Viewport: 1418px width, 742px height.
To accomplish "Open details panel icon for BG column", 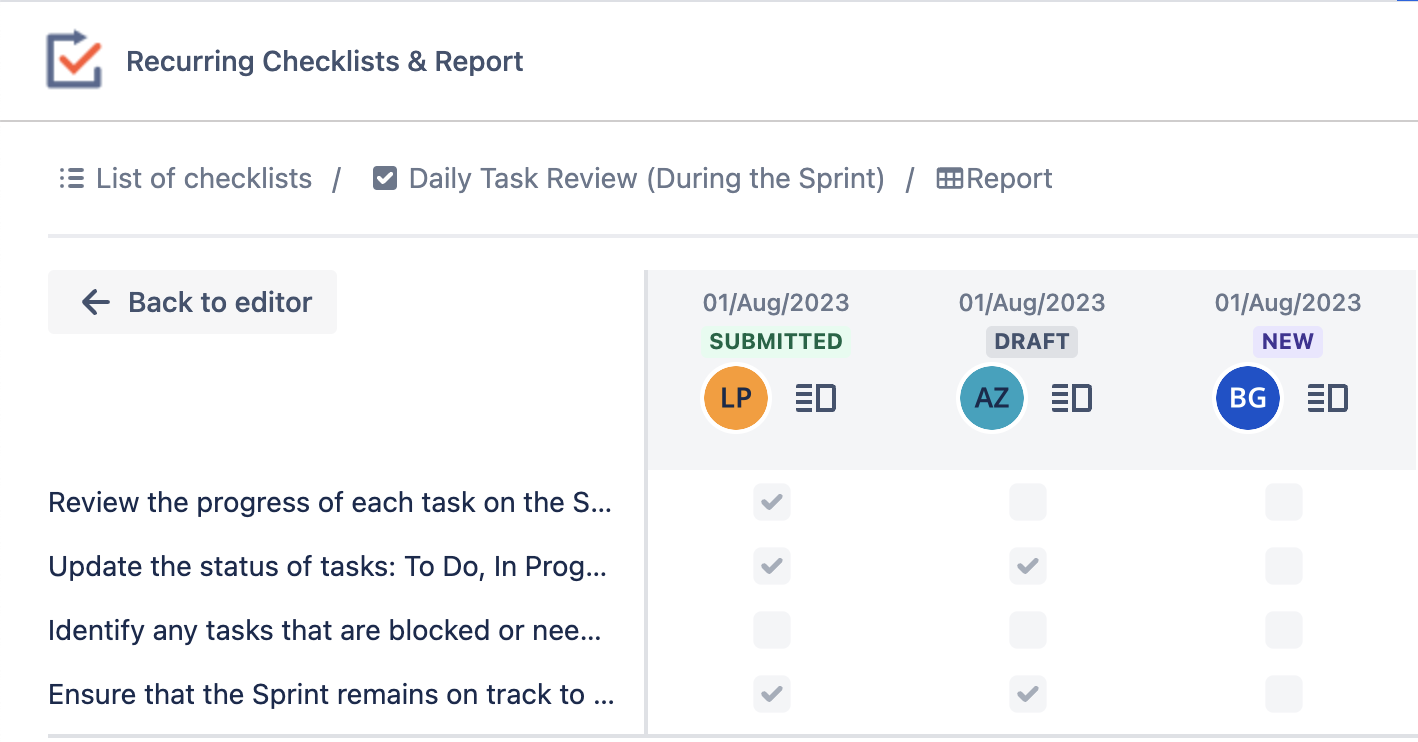I will (x=1327, y=398).
